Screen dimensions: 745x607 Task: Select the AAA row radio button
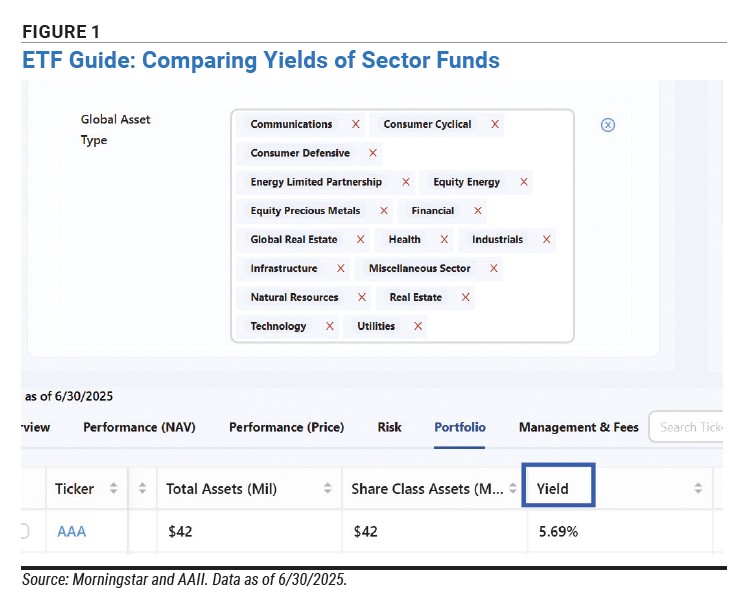pyautogui.click(x=24, y=531)
